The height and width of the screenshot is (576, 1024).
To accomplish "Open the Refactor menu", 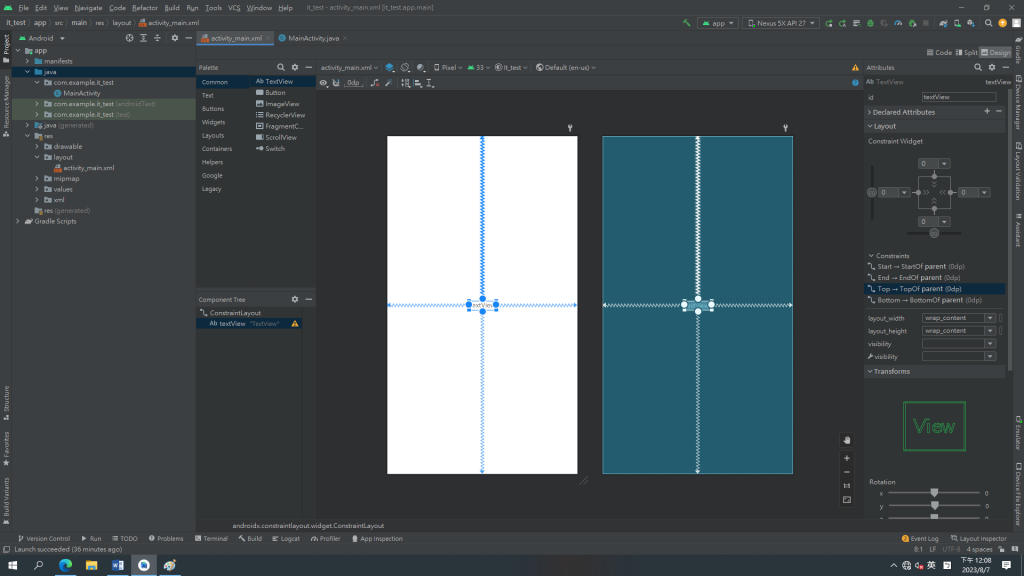I will pos(144,7).
